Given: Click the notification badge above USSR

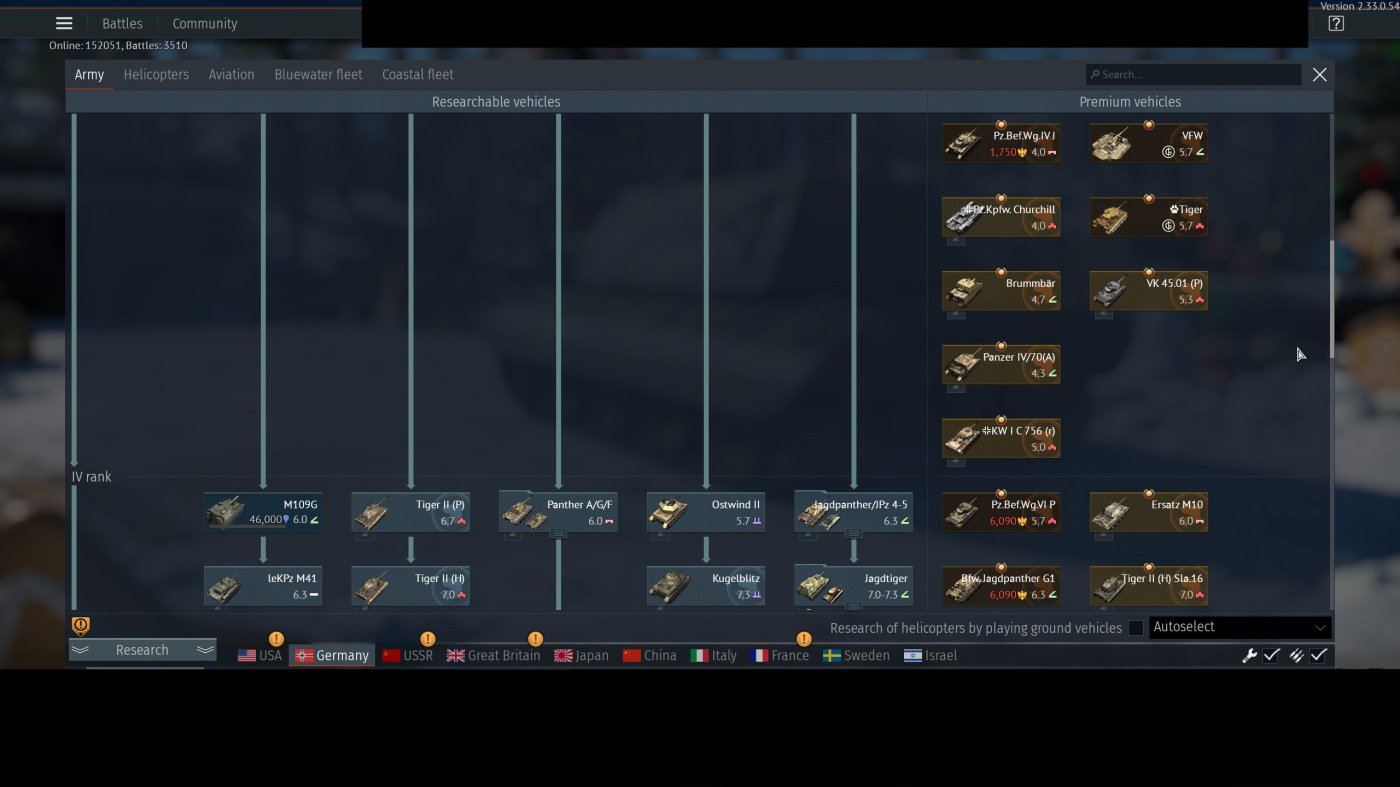Looking at the screenshot, I should tap(428, 639).
